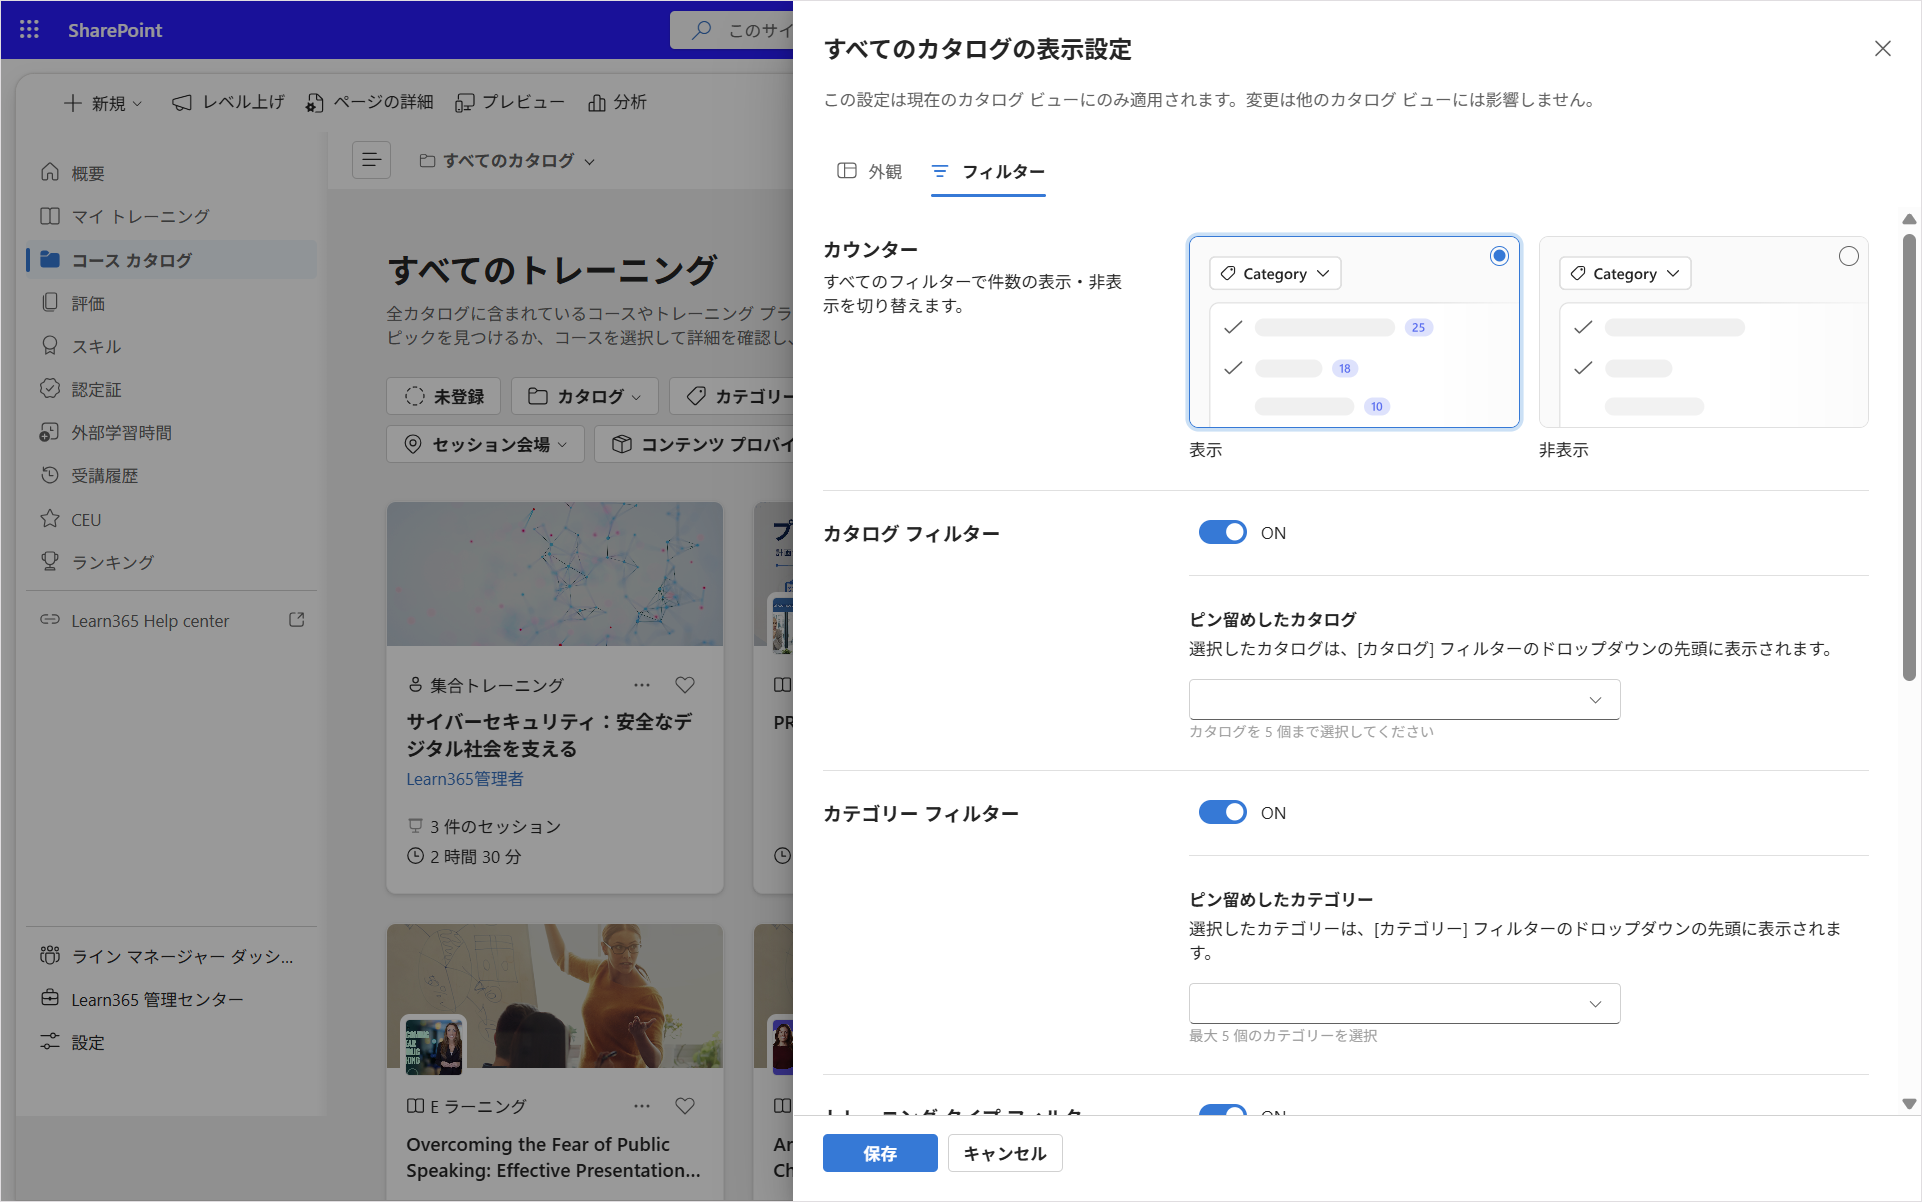Open マイ トレーニング in the sidebar

coord(172,216)
